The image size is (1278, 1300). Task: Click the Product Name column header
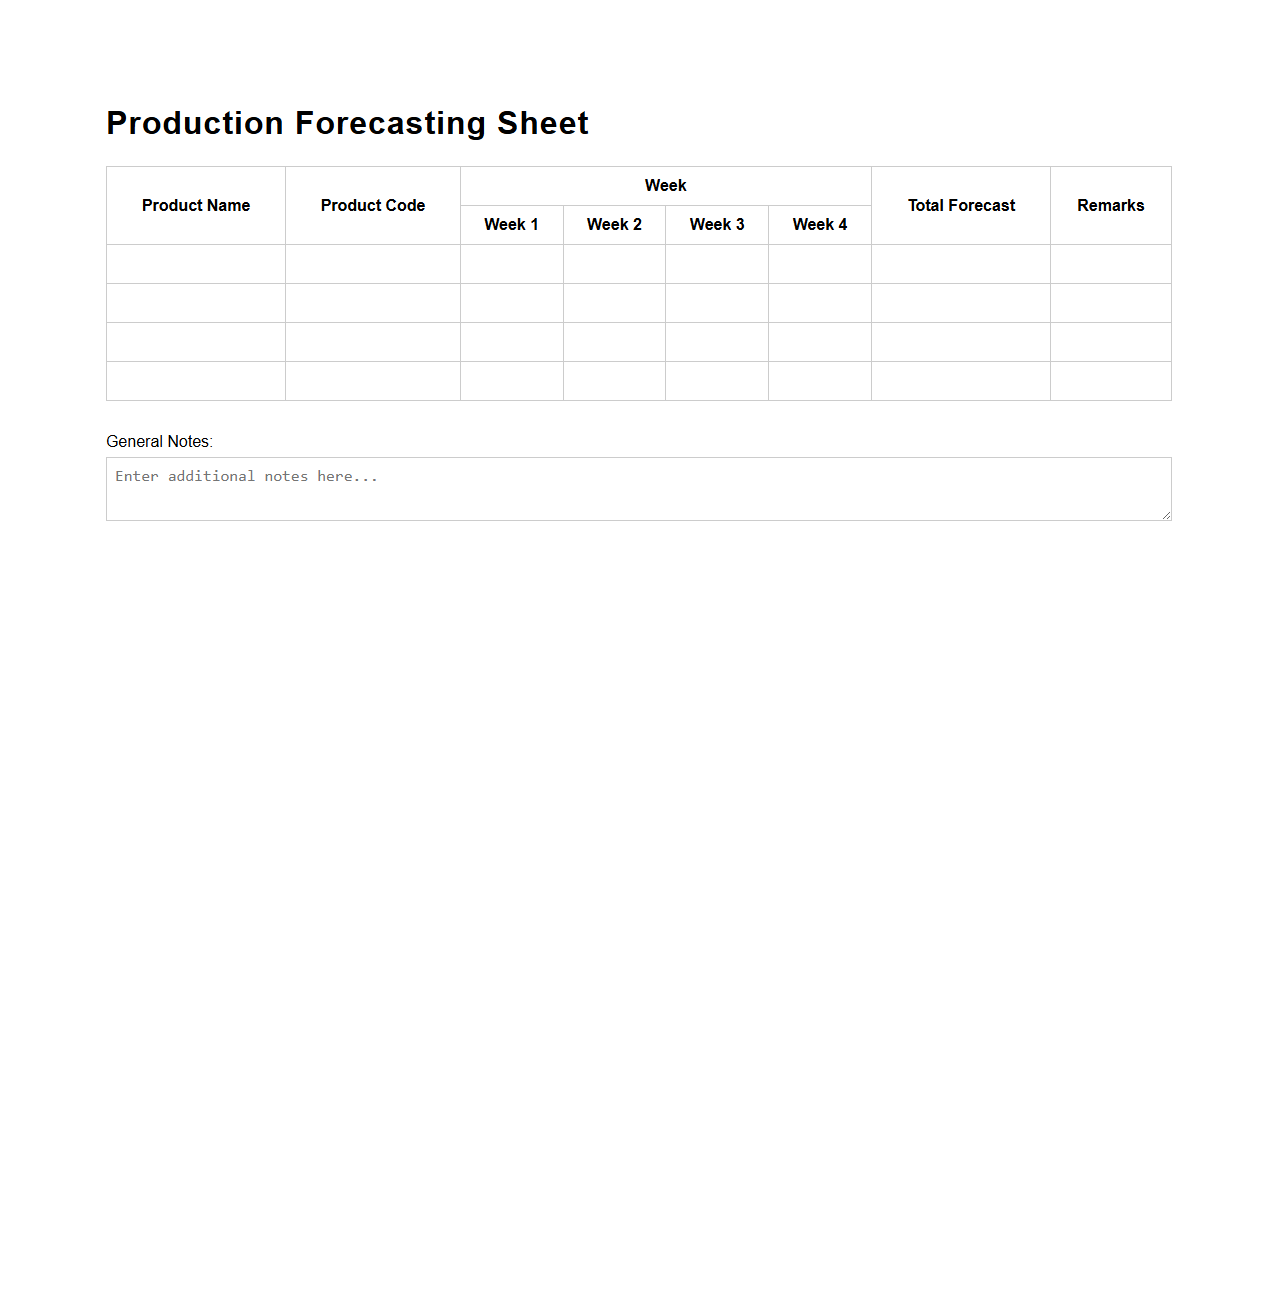click(195, 205)
